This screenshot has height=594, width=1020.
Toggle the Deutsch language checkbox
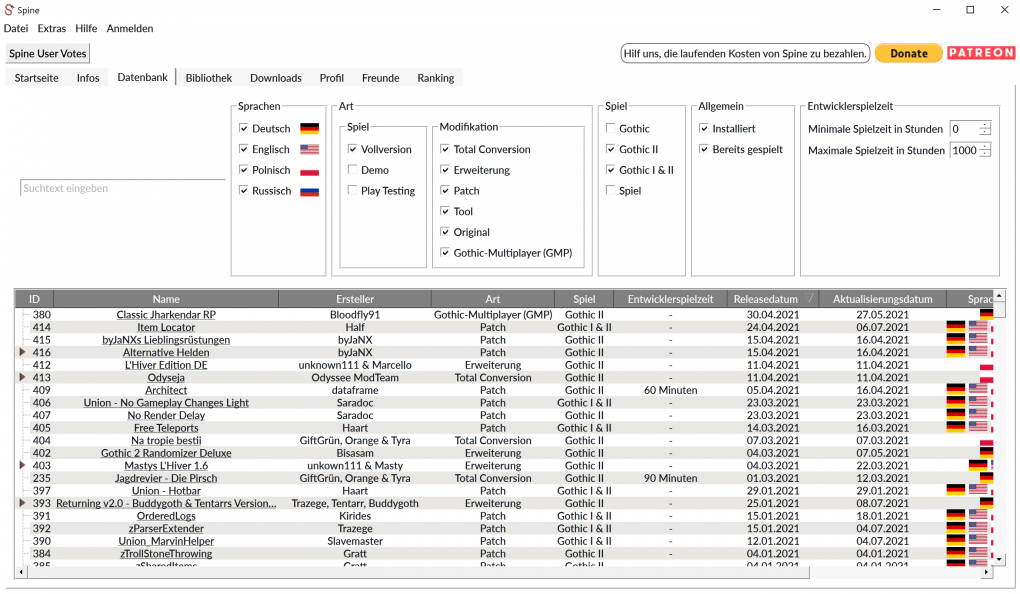pos(244,128)
